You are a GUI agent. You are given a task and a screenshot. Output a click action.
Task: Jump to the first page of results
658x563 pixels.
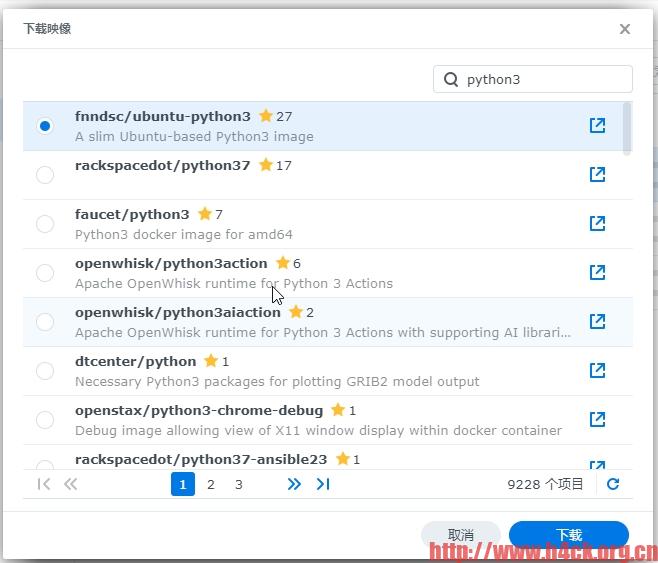tap(43, 484)
